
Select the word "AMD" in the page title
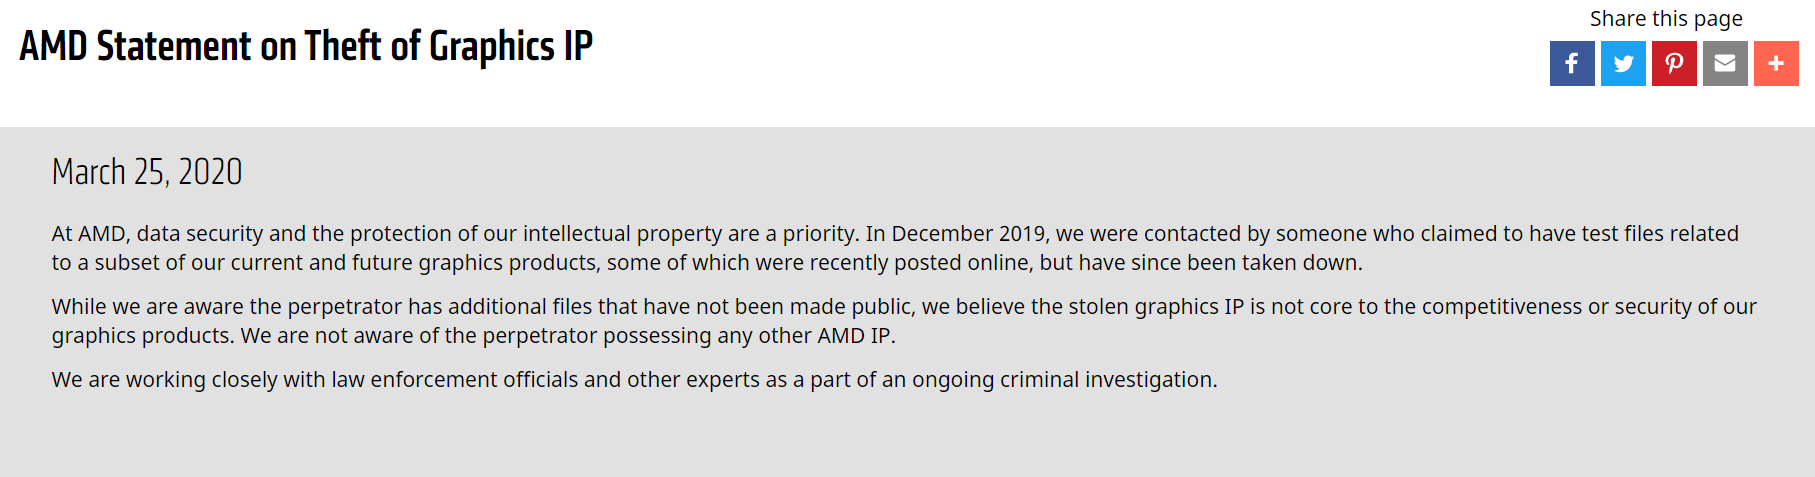click(53, 46)
